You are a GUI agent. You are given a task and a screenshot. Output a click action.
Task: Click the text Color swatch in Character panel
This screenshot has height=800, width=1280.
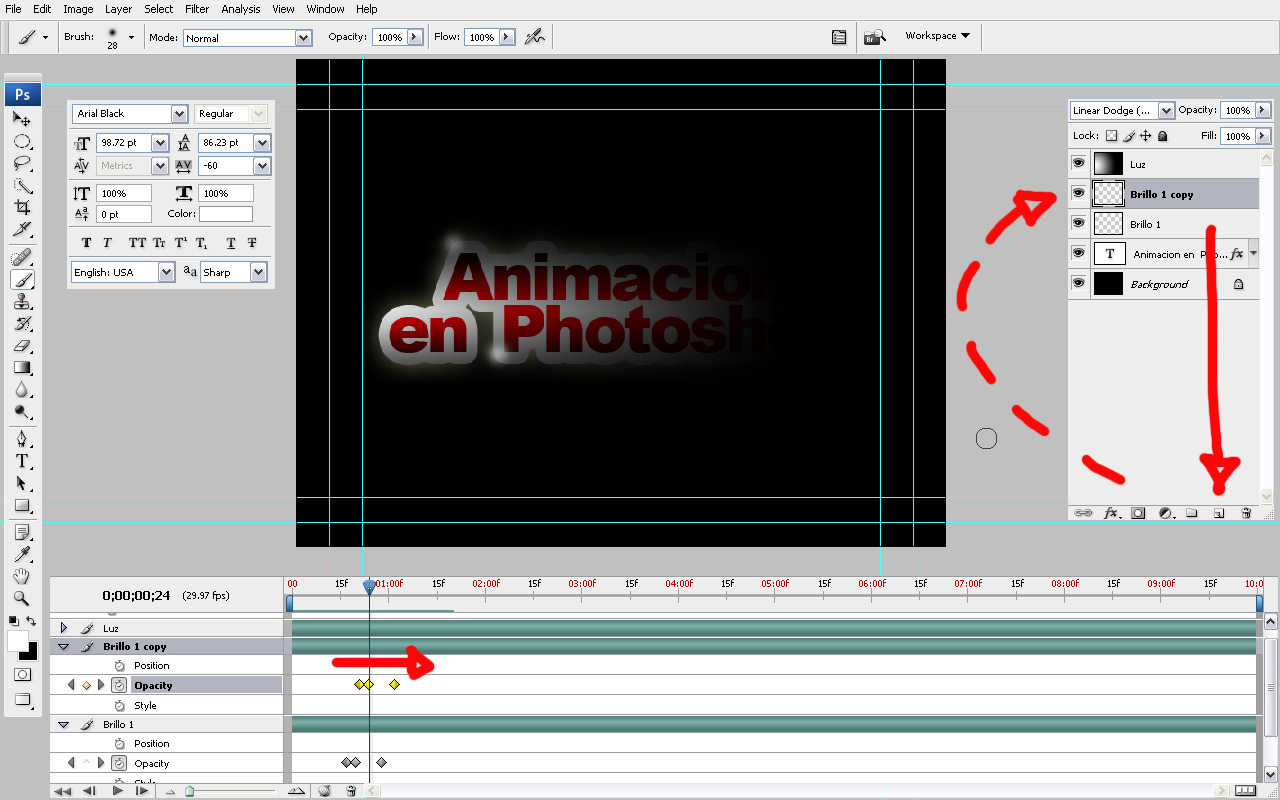pyautogui.click(x=226, y=214)
